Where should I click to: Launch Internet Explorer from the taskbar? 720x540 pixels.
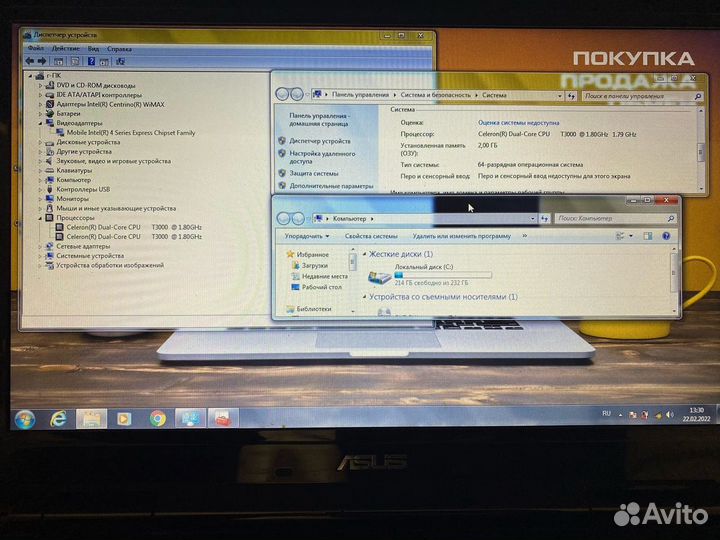click(x=58, y=419)
